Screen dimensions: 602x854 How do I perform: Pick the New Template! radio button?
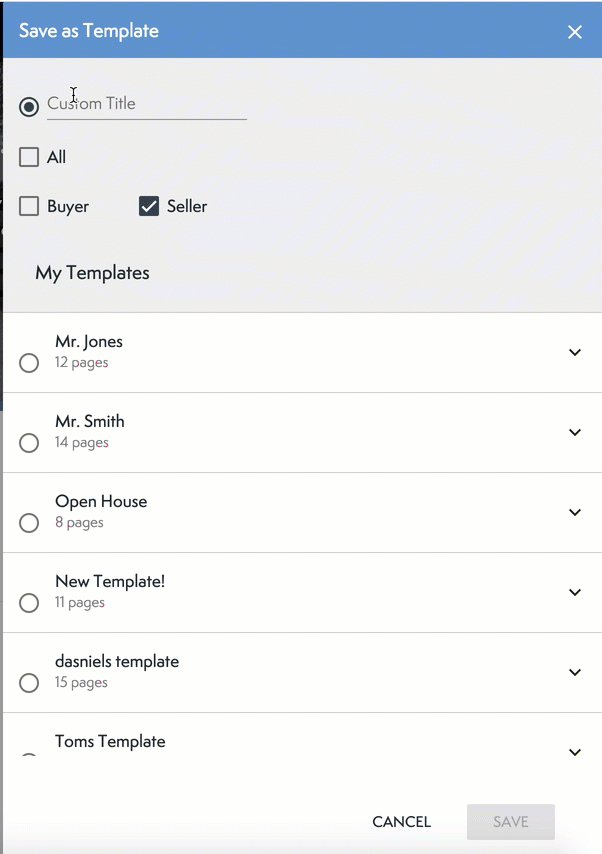click(29, 603)
